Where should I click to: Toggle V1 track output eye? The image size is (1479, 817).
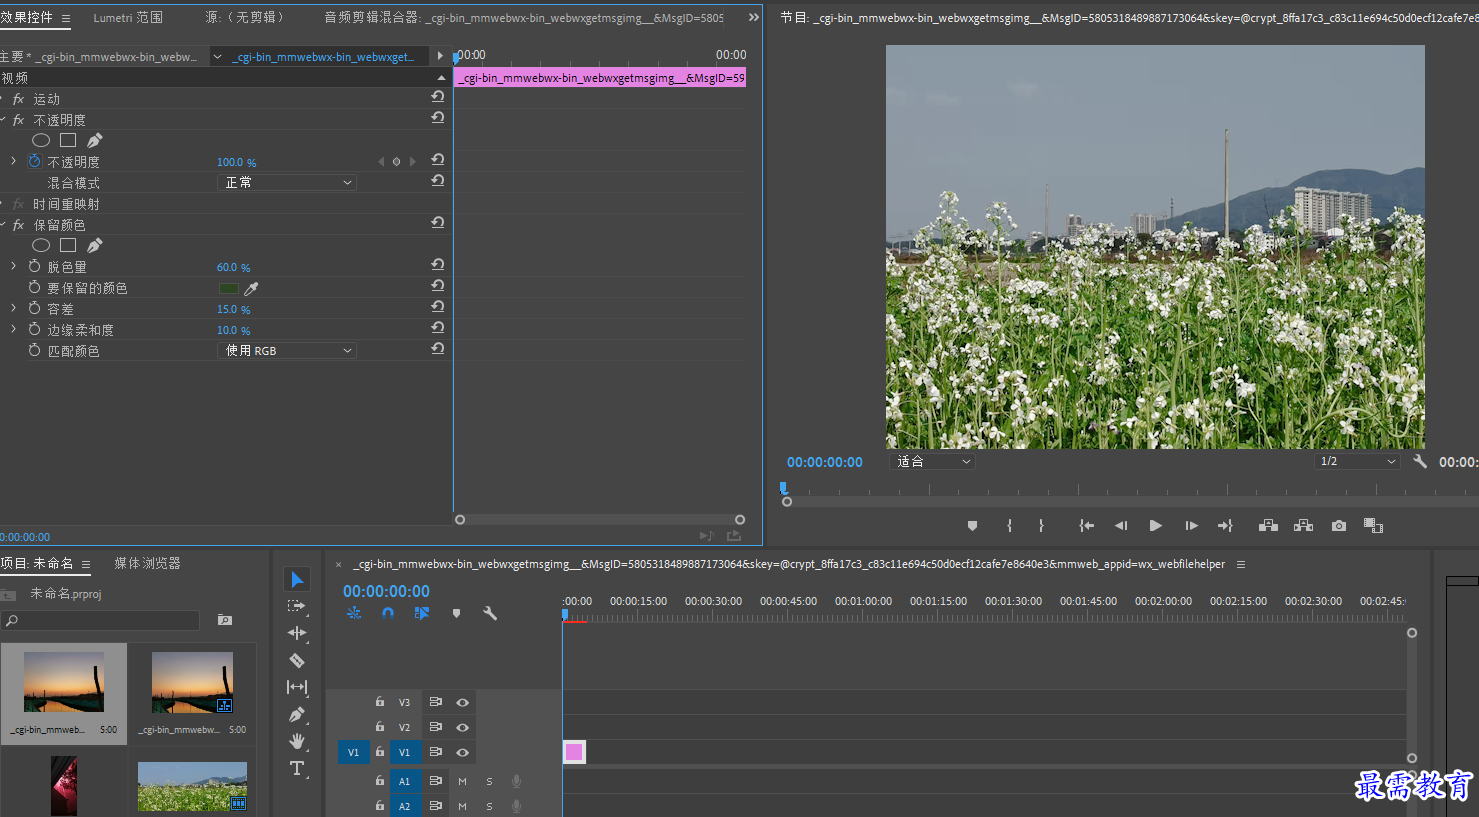[462, 753]
